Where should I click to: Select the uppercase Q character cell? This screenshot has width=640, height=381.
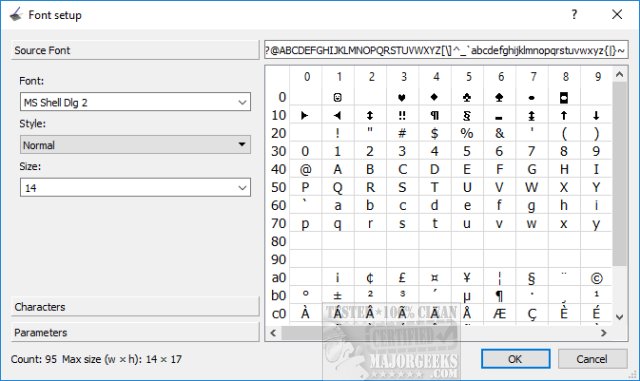(x=338, y=187)
